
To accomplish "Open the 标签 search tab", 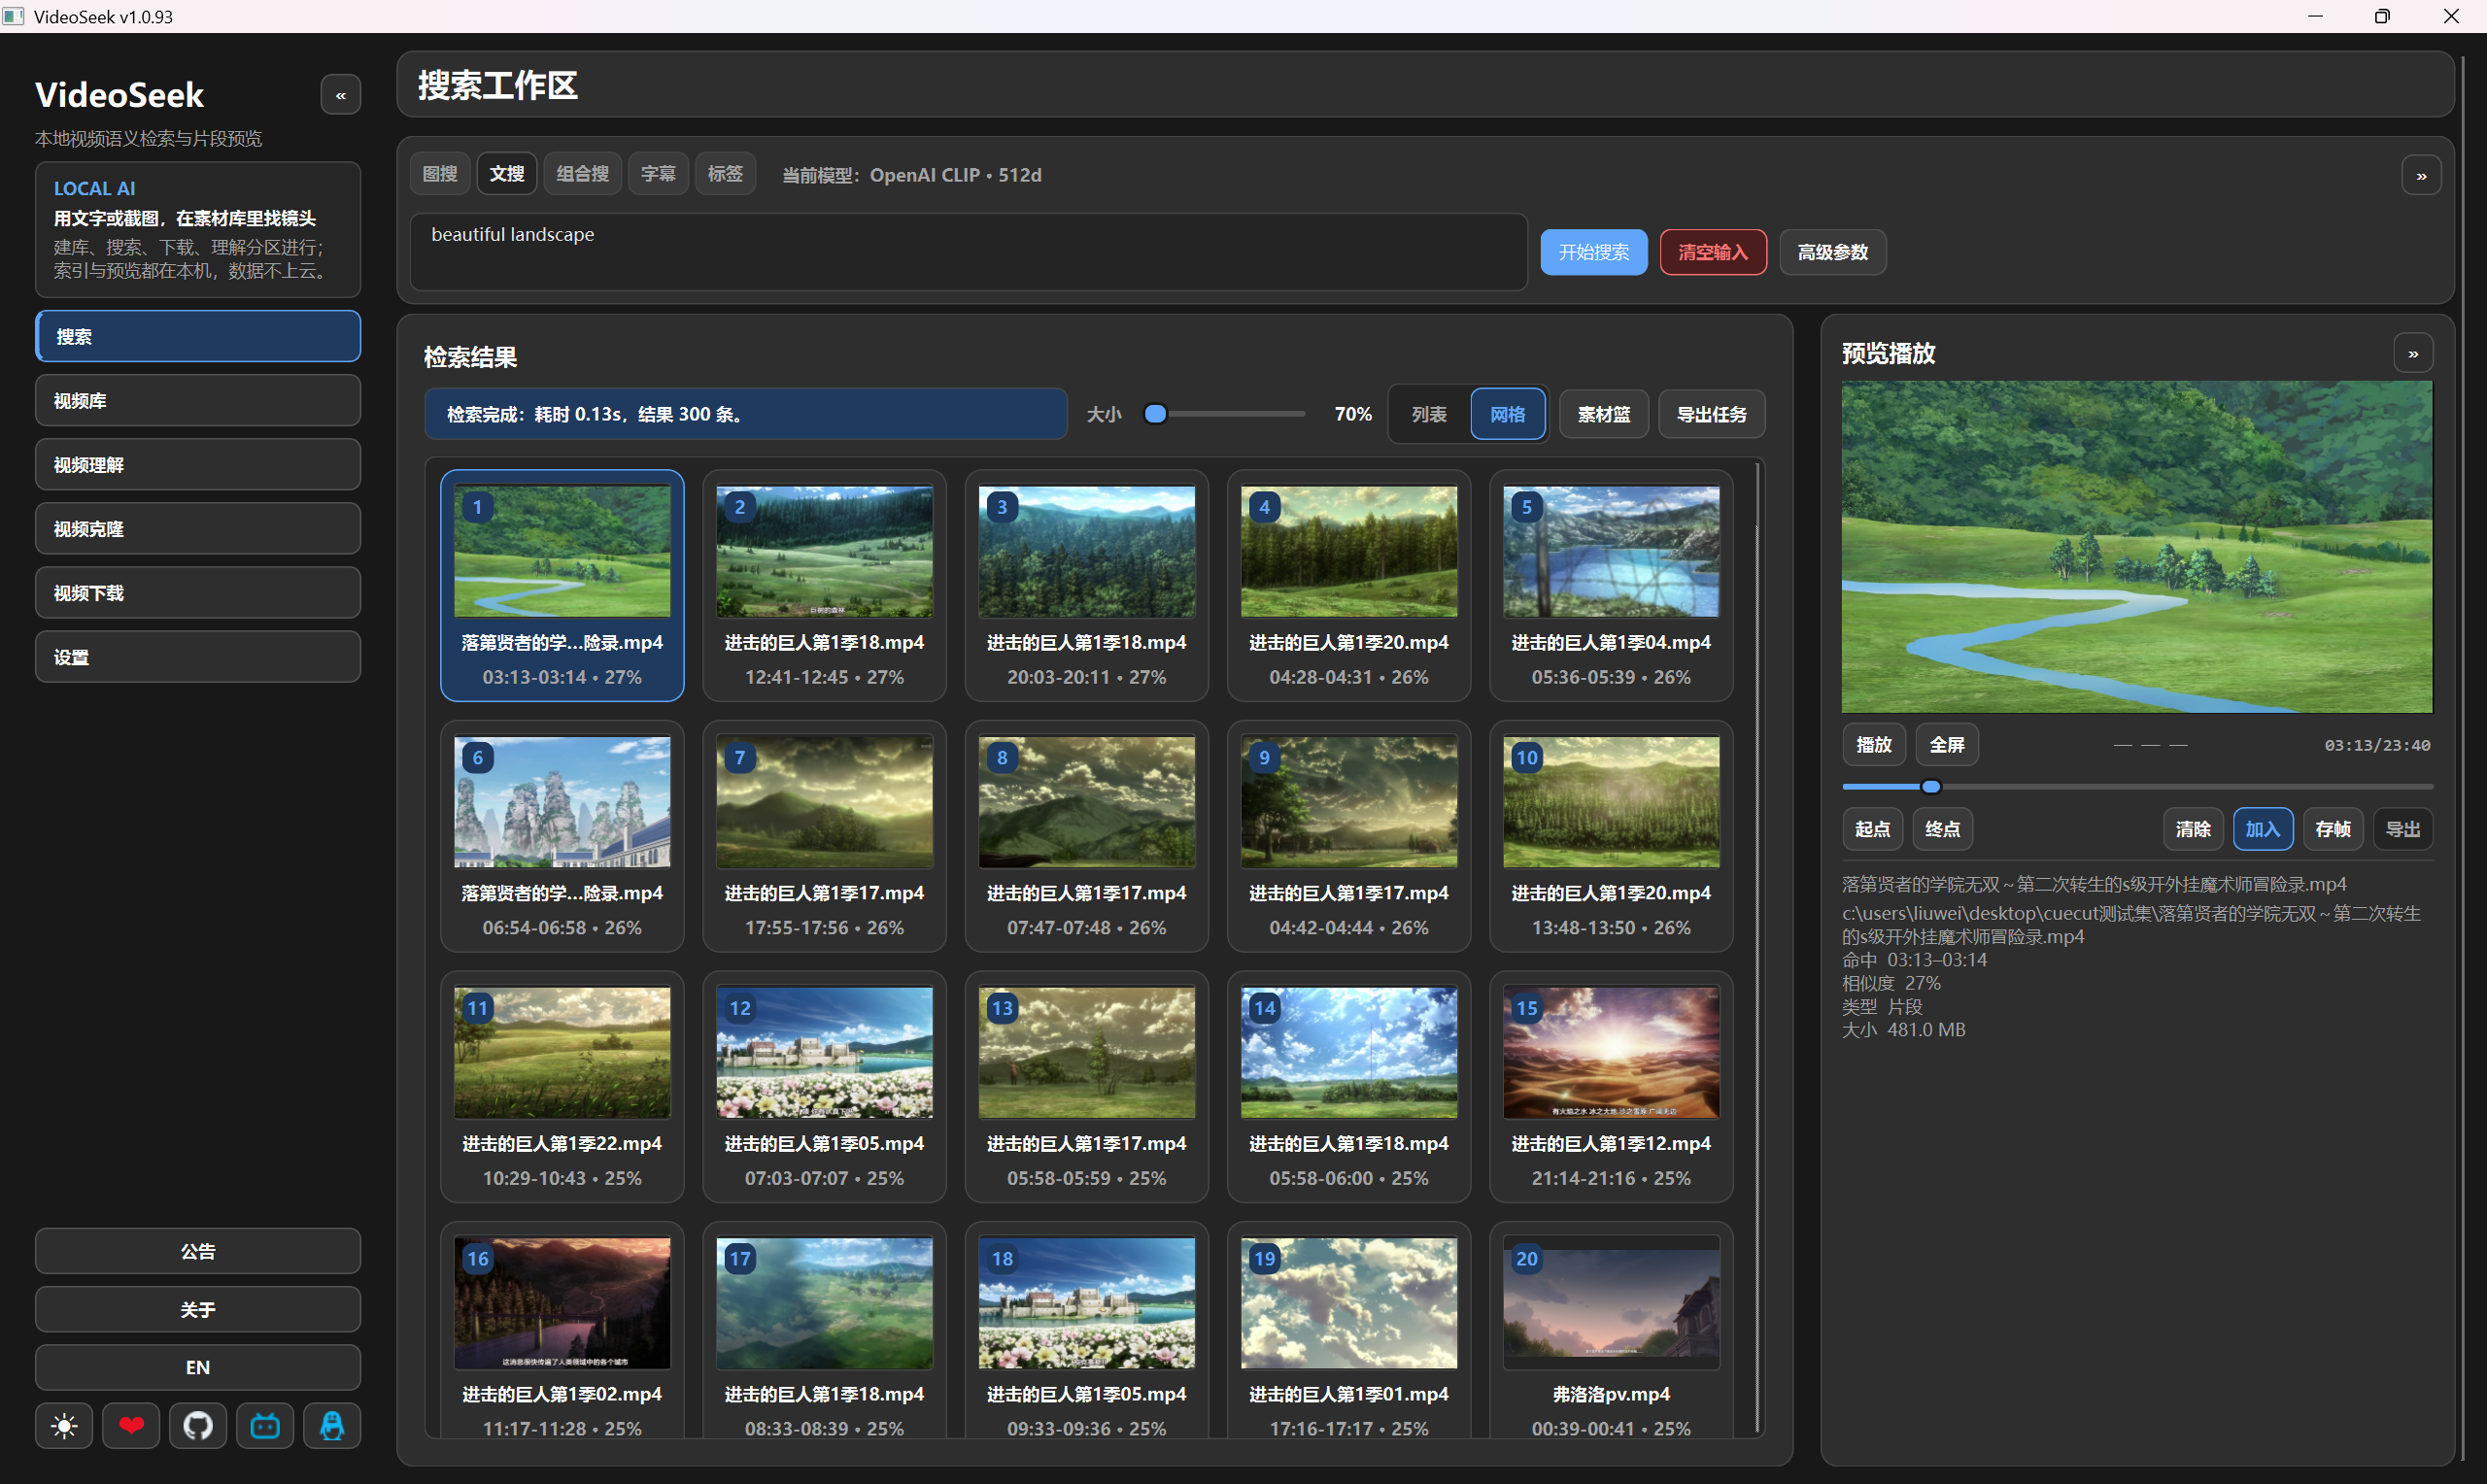I will tap(725, 174).
